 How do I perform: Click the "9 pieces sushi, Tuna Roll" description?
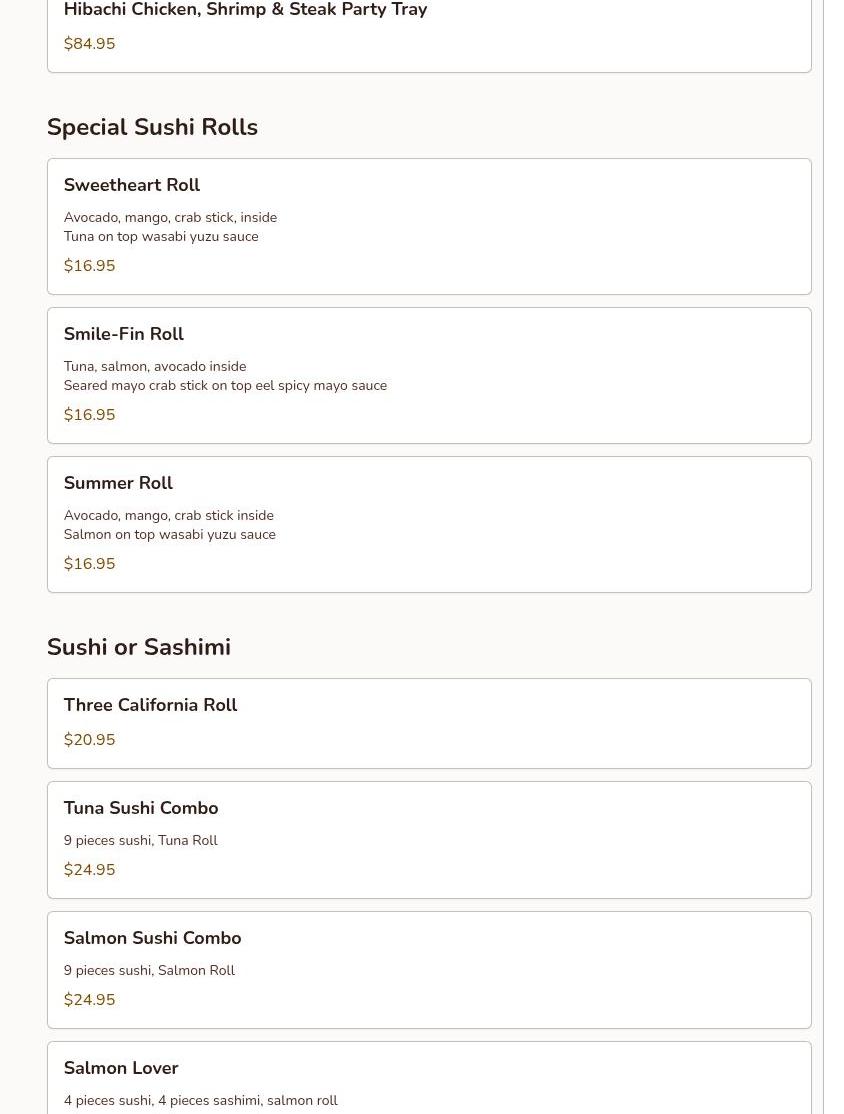tap(140, 841)
